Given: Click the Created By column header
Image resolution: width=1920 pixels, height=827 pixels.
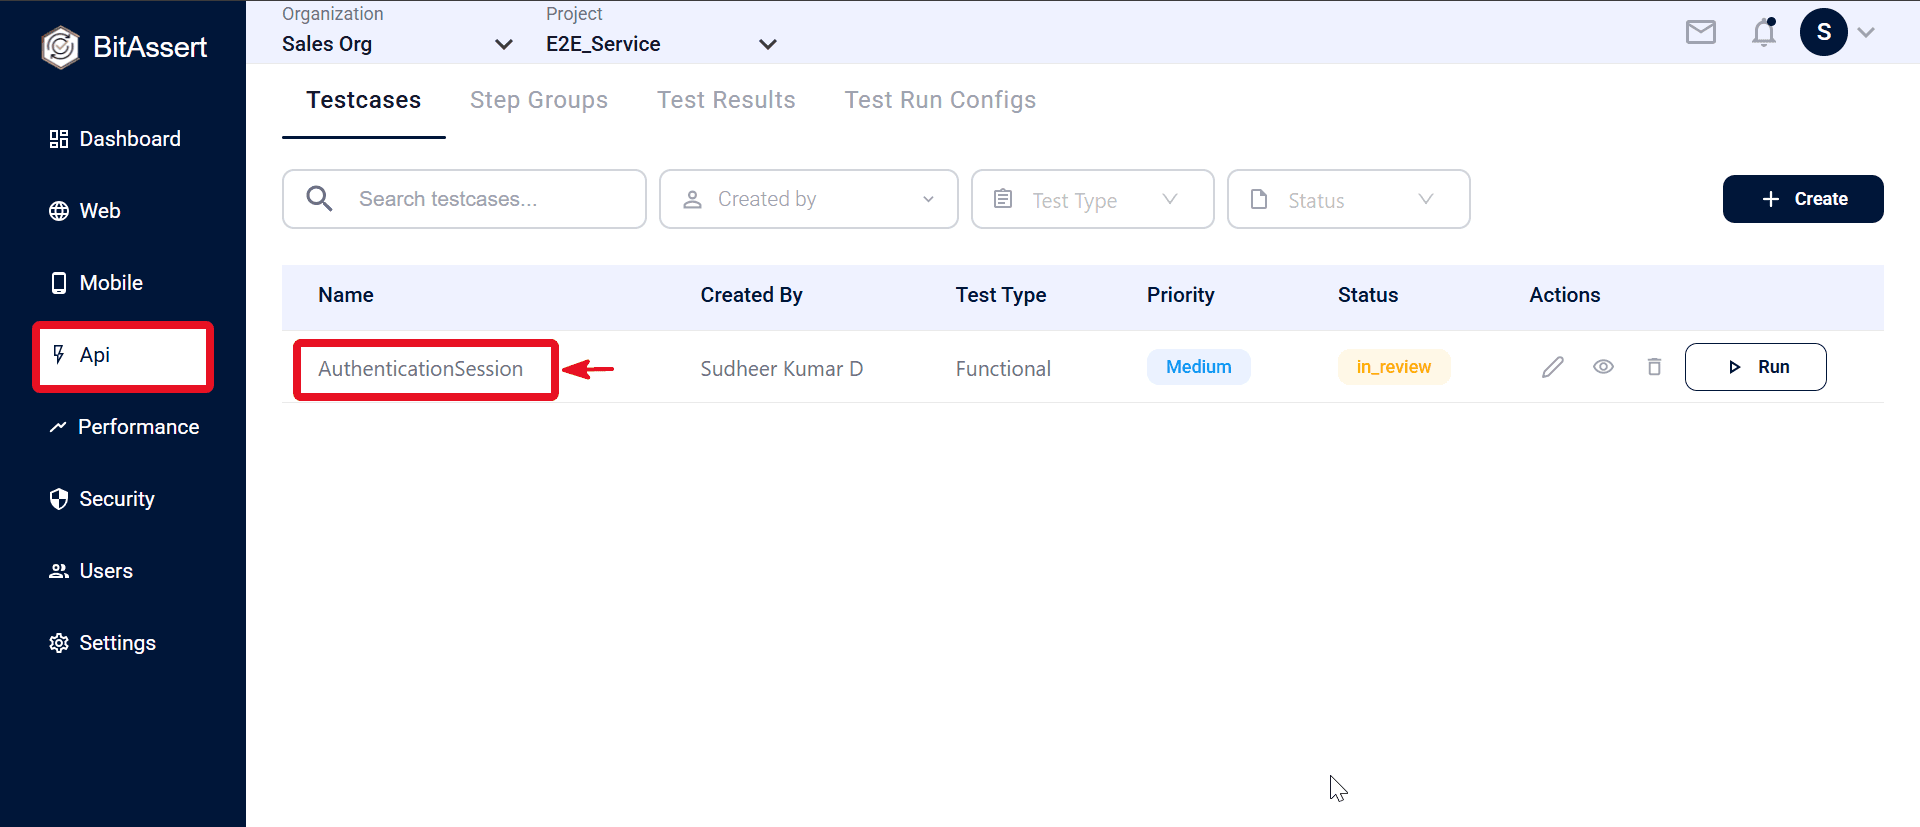Looking at the screenshot, I should pos(751,295).
